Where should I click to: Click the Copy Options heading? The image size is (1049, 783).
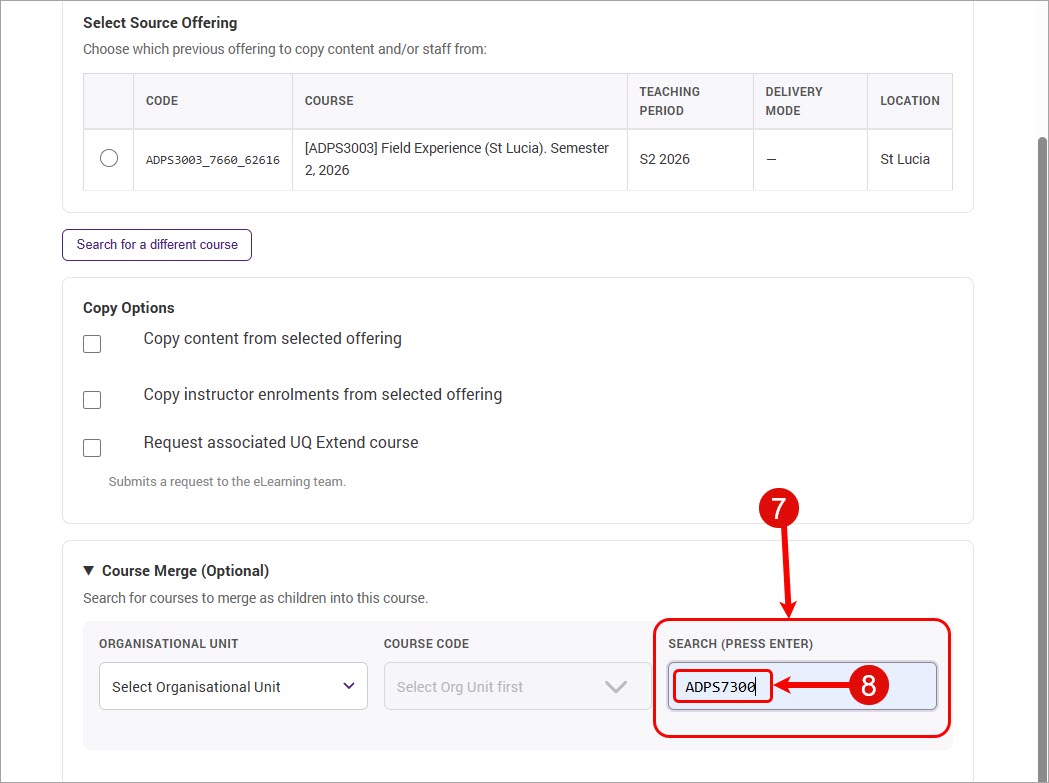click(128, 308)
